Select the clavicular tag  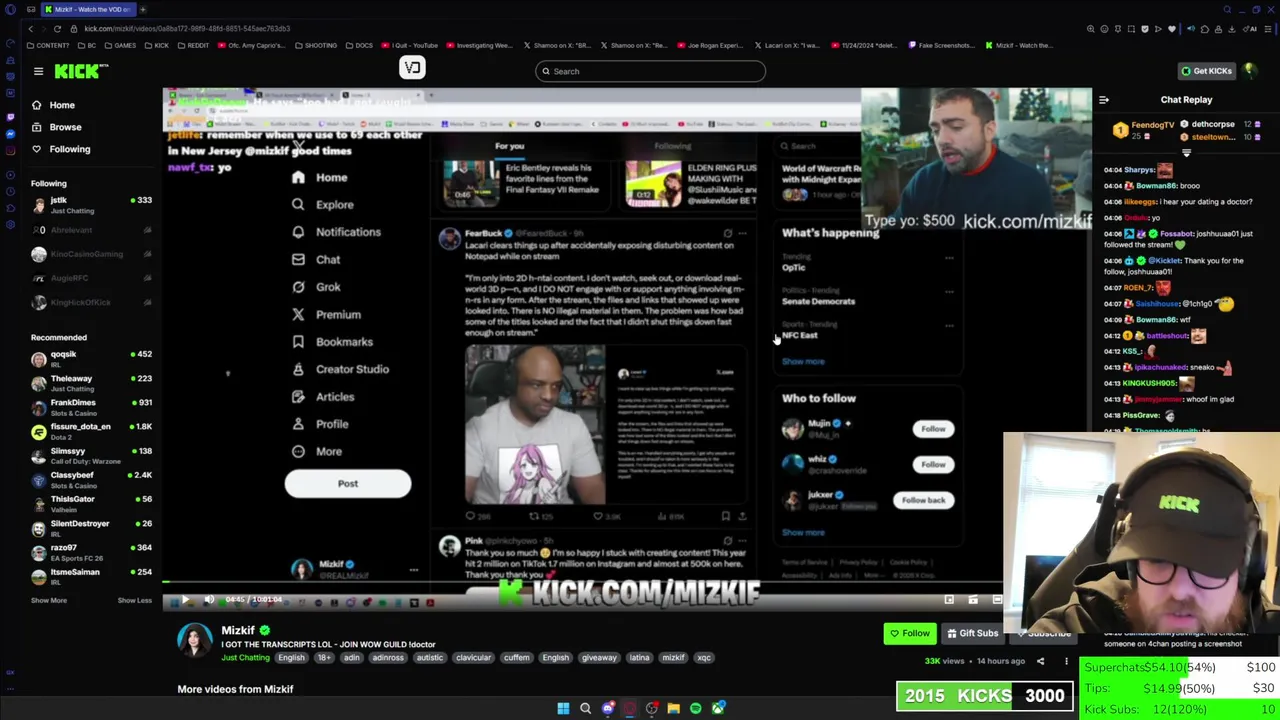[473, 658]
